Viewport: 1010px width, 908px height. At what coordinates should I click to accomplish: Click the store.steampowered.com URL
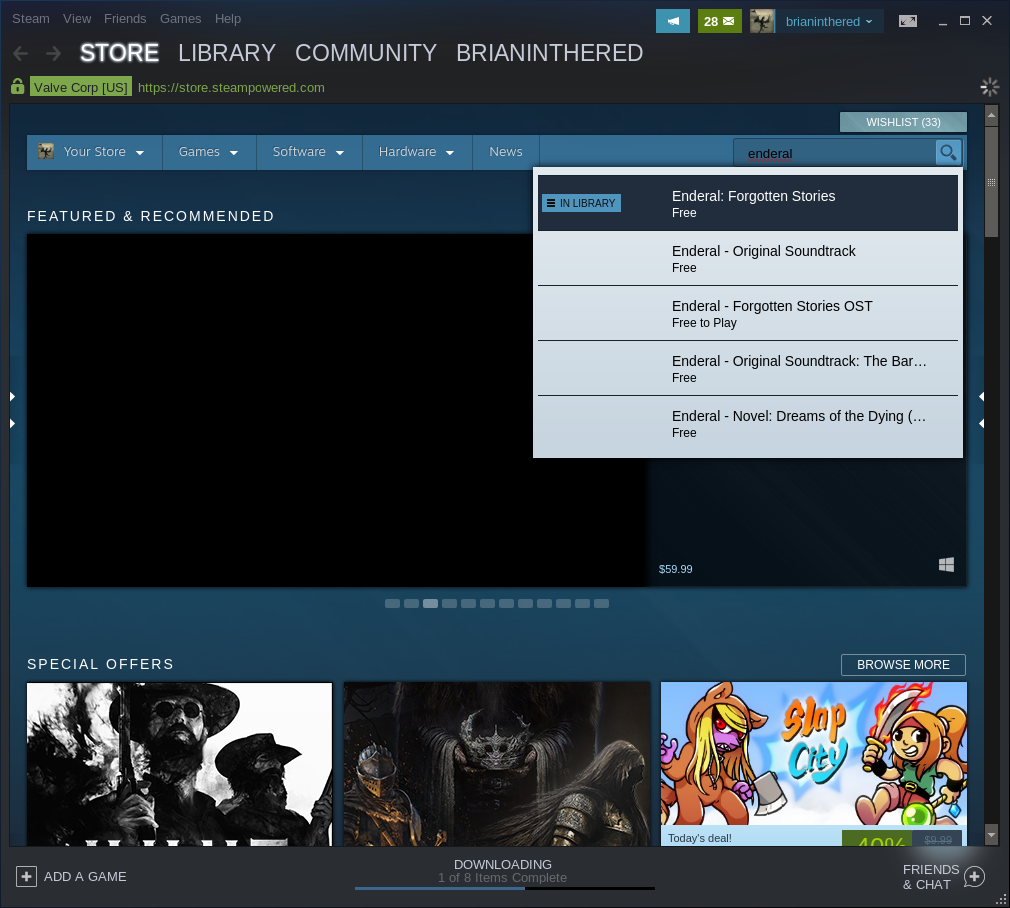231,88
